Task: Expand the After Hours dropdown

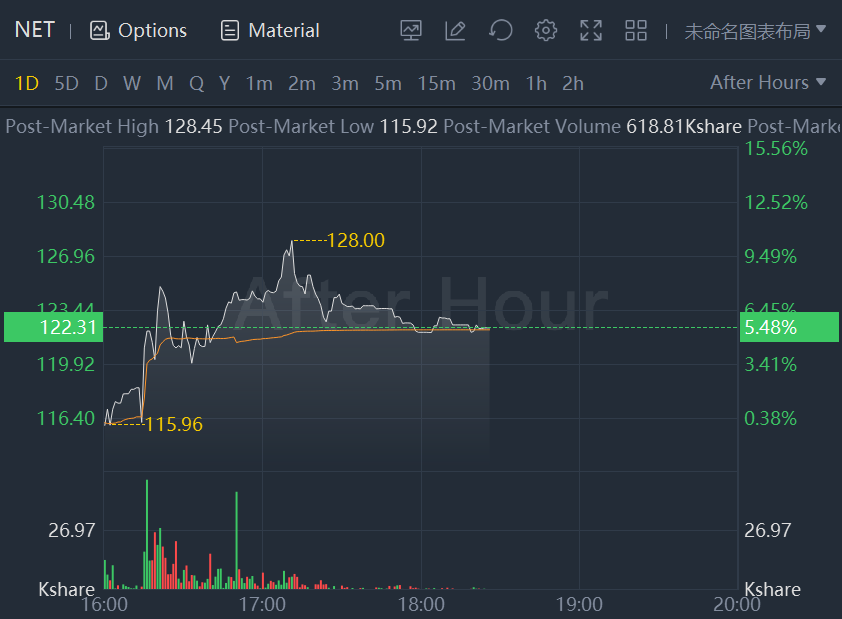Action: click(767, 83)
